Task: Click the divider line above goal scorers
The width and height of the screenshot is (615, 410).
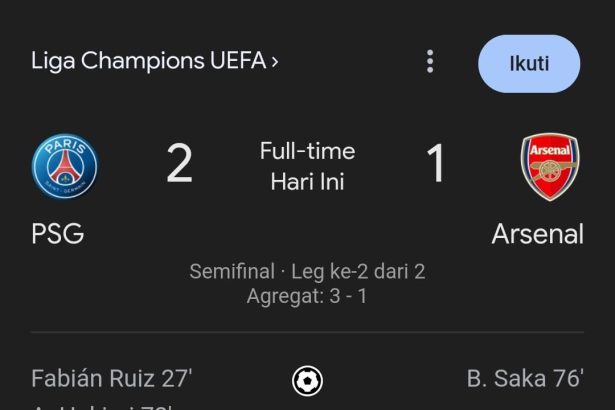Action: [308, 332]
